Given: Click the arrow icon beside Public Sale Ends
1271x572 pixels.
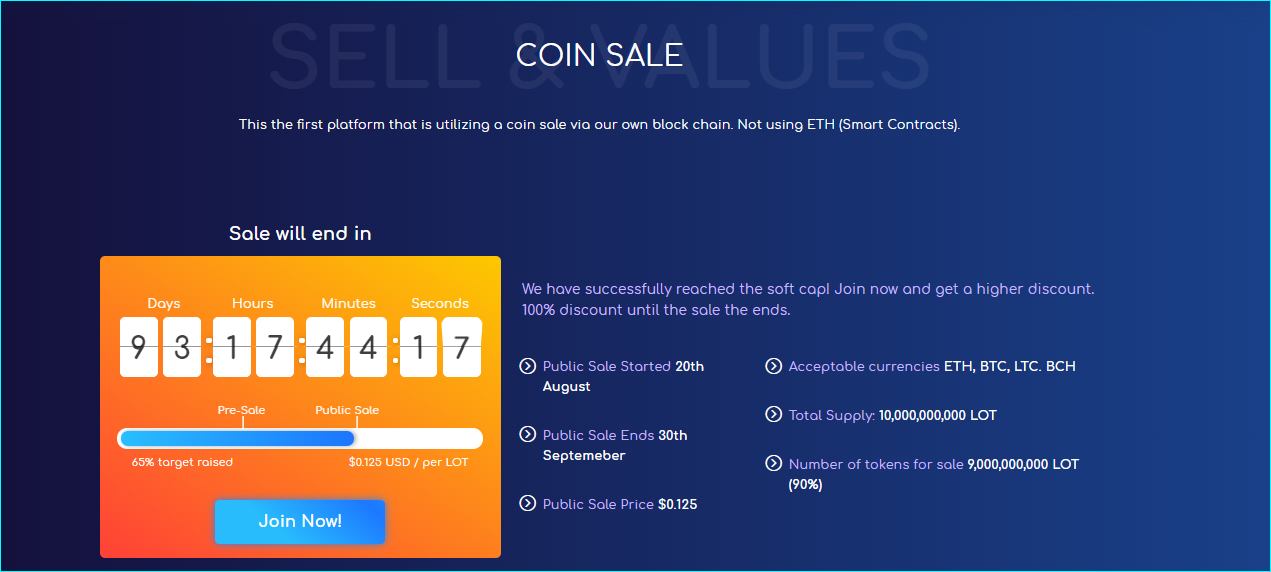Looking at the screenshot, I should coord(528,434).
